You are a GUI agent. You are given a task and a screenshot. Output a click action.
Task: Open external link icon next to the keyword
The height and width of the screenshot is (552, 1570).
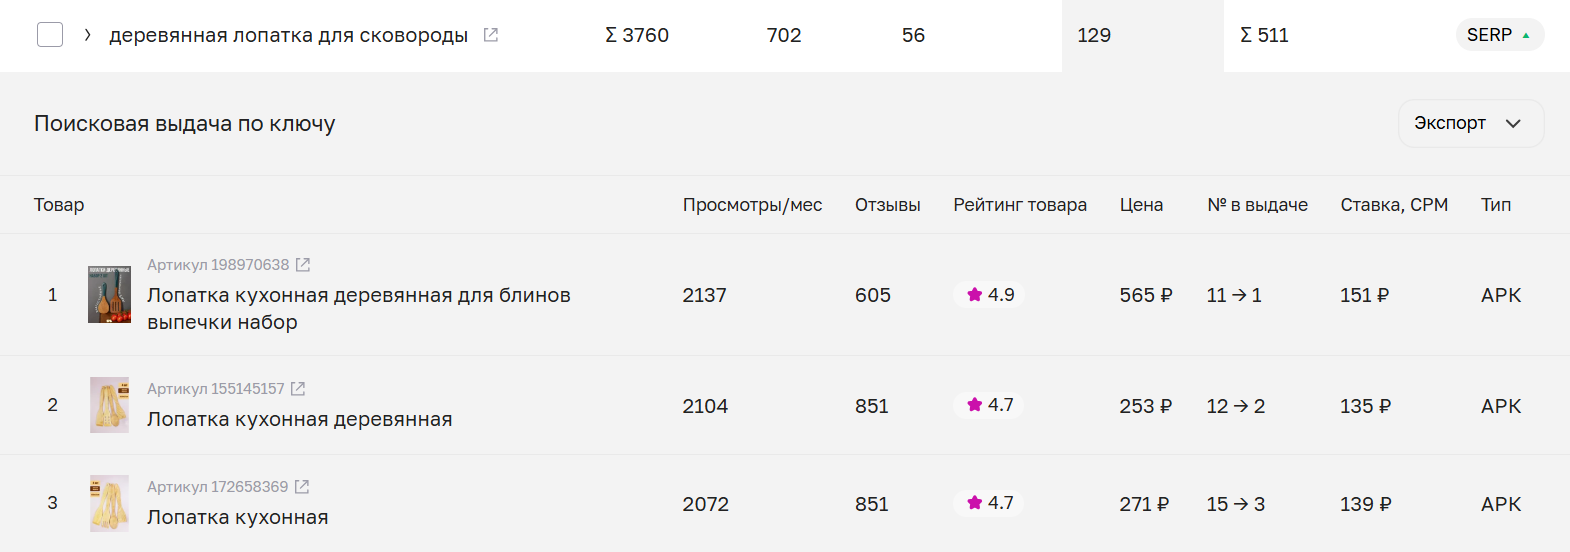tap(490, 35)
